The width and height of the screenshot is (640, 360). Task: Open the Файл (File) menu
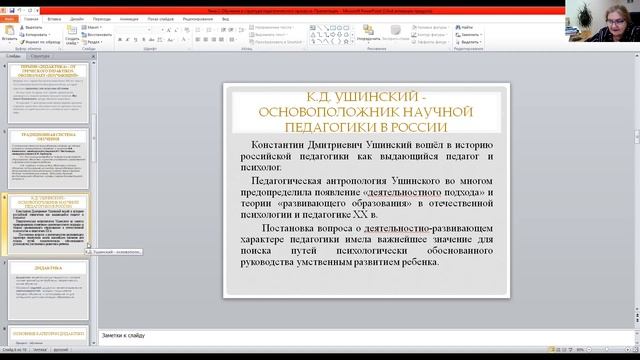(9, 19)
